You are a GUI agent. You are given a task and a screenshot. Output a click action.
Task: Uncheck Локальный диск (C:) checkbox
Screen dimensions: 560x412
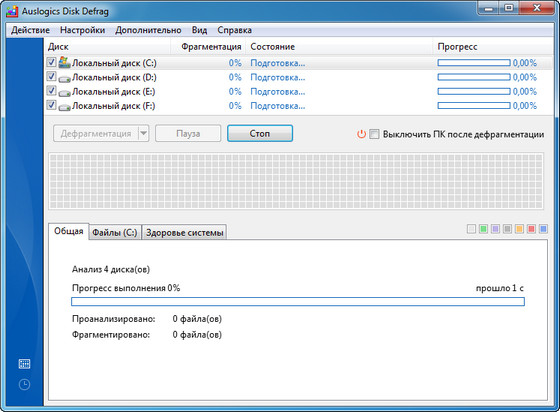tap(51, 62)
